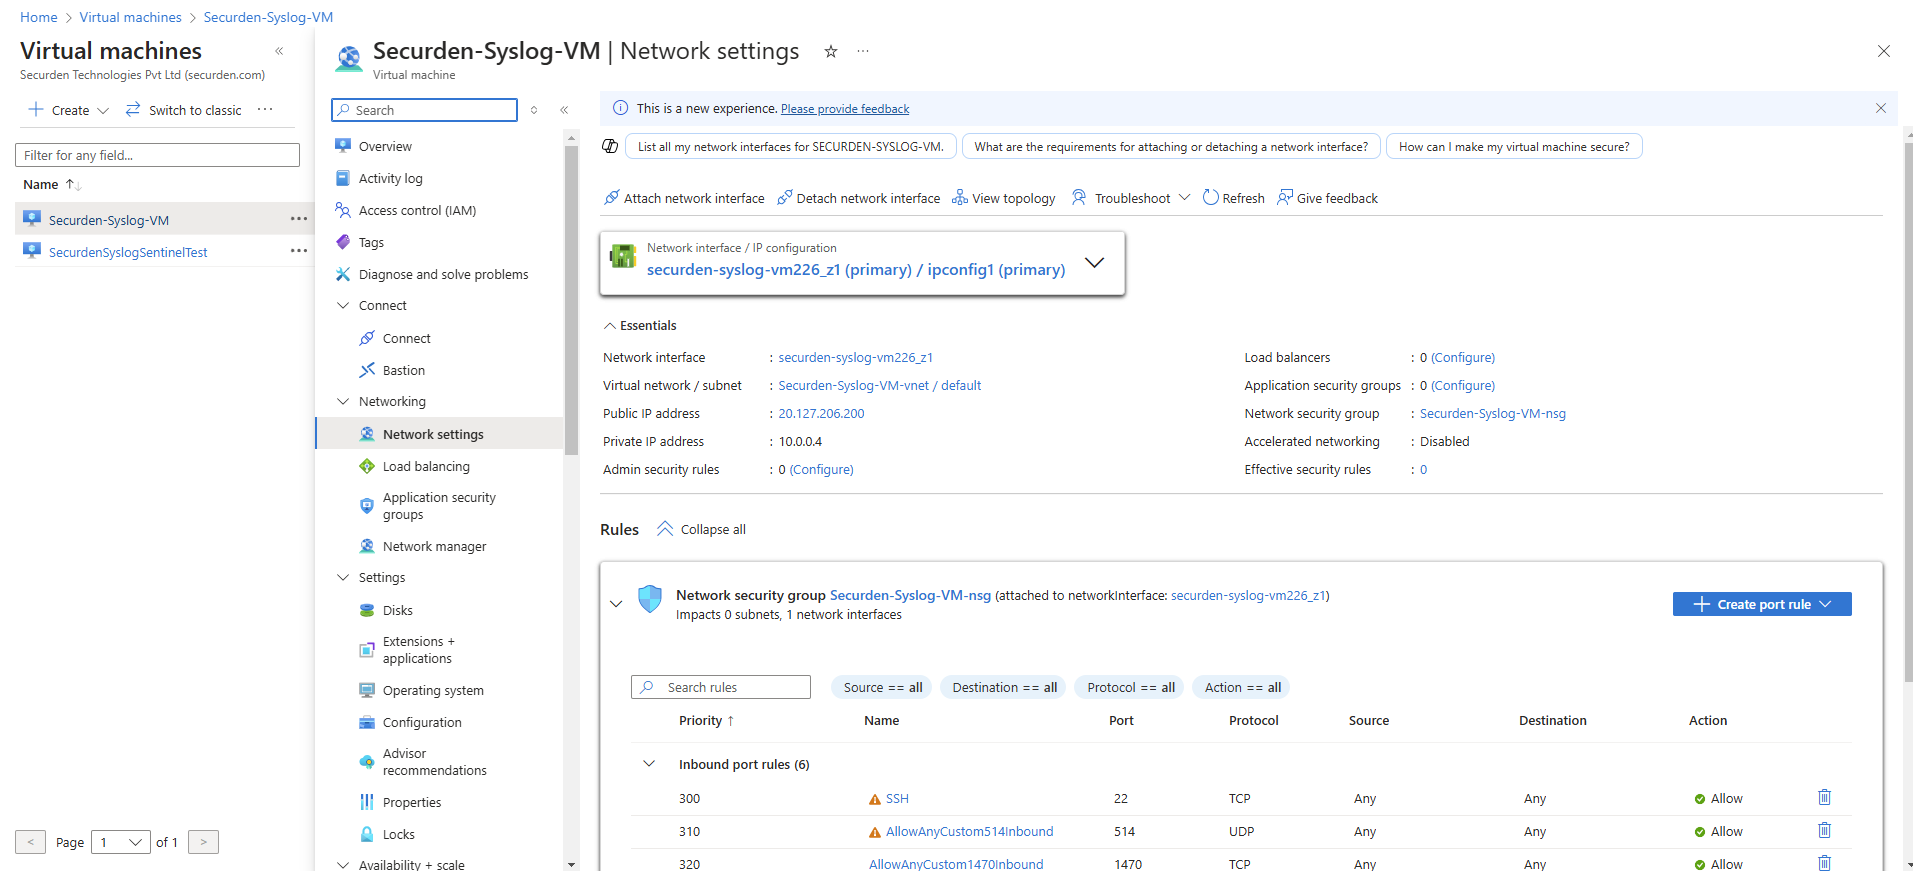
Task: Click the Operating system icon
Action: click(367, 690)
